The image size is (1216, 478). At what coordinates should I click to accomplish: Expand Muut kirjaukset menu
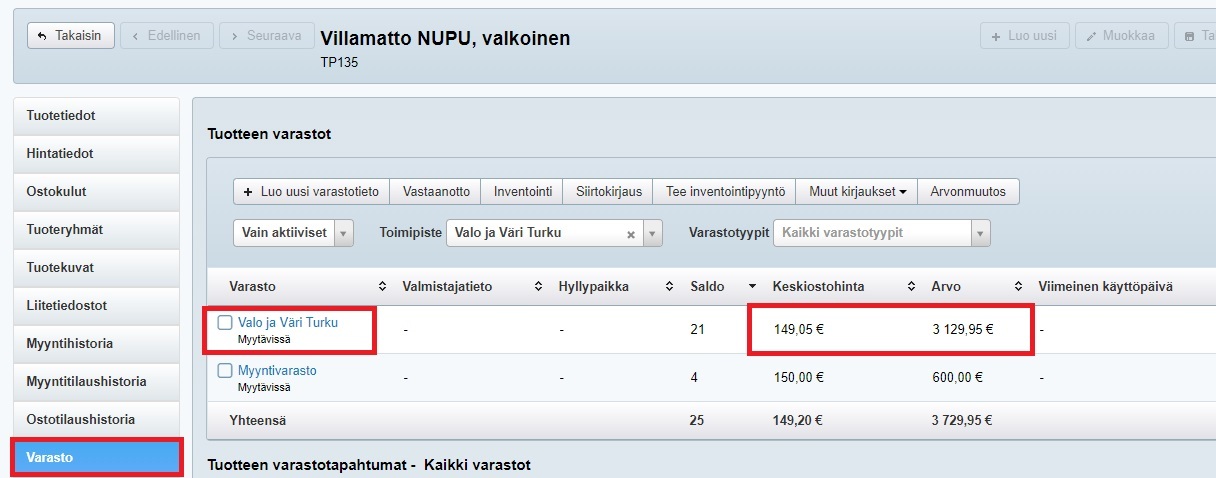(x=856, y=191)
